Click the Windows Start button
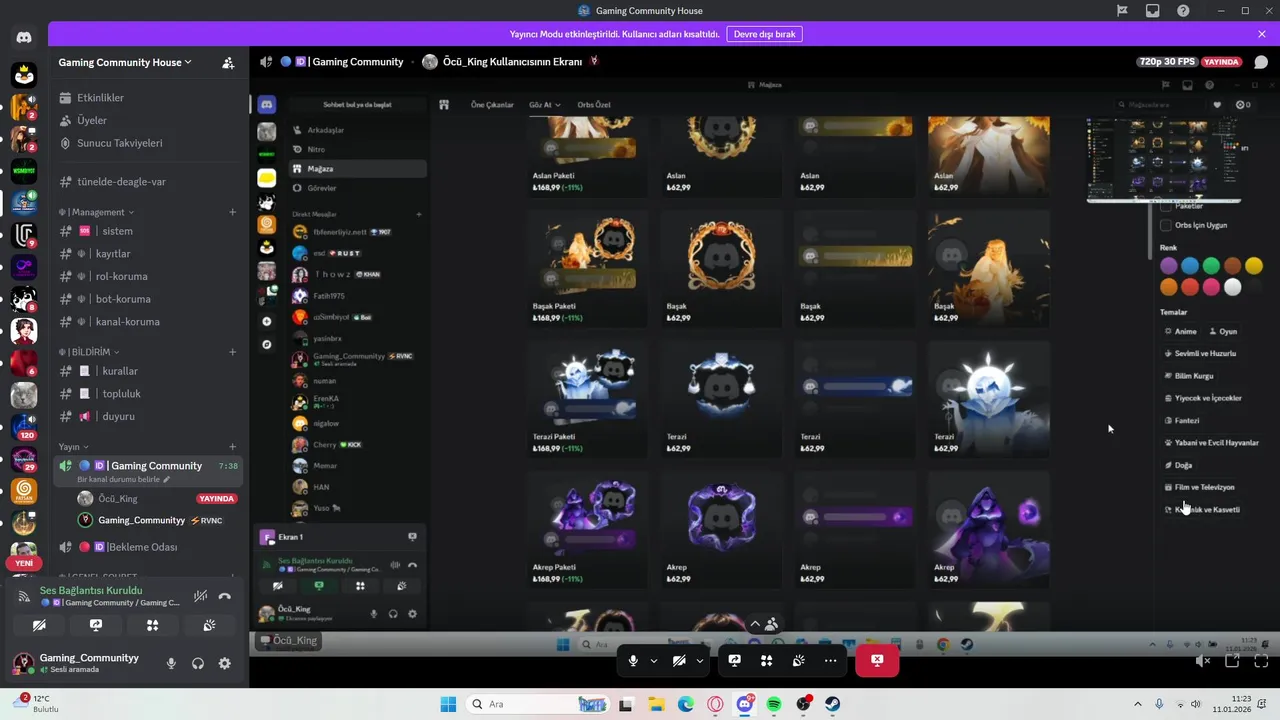This screenshot has height=720, width=1280. pyautogui.click(x=448, y=704)
